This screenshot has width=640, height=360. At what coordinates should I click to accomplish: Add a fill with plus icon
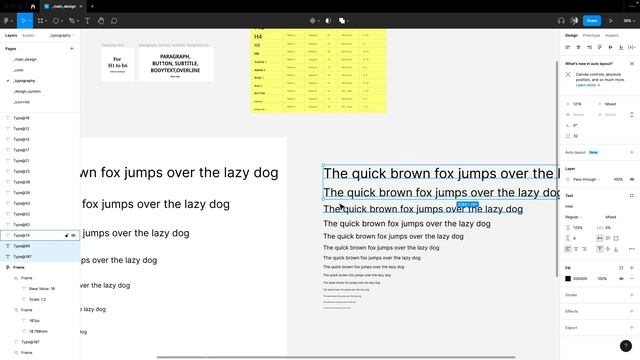632,268
